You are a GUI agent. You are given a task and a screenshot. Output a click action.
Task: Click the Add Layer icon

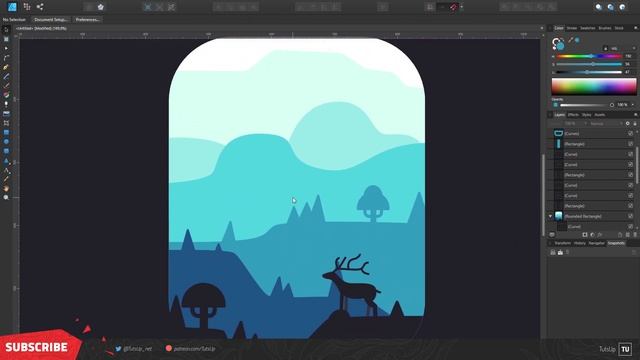(620, 235)
